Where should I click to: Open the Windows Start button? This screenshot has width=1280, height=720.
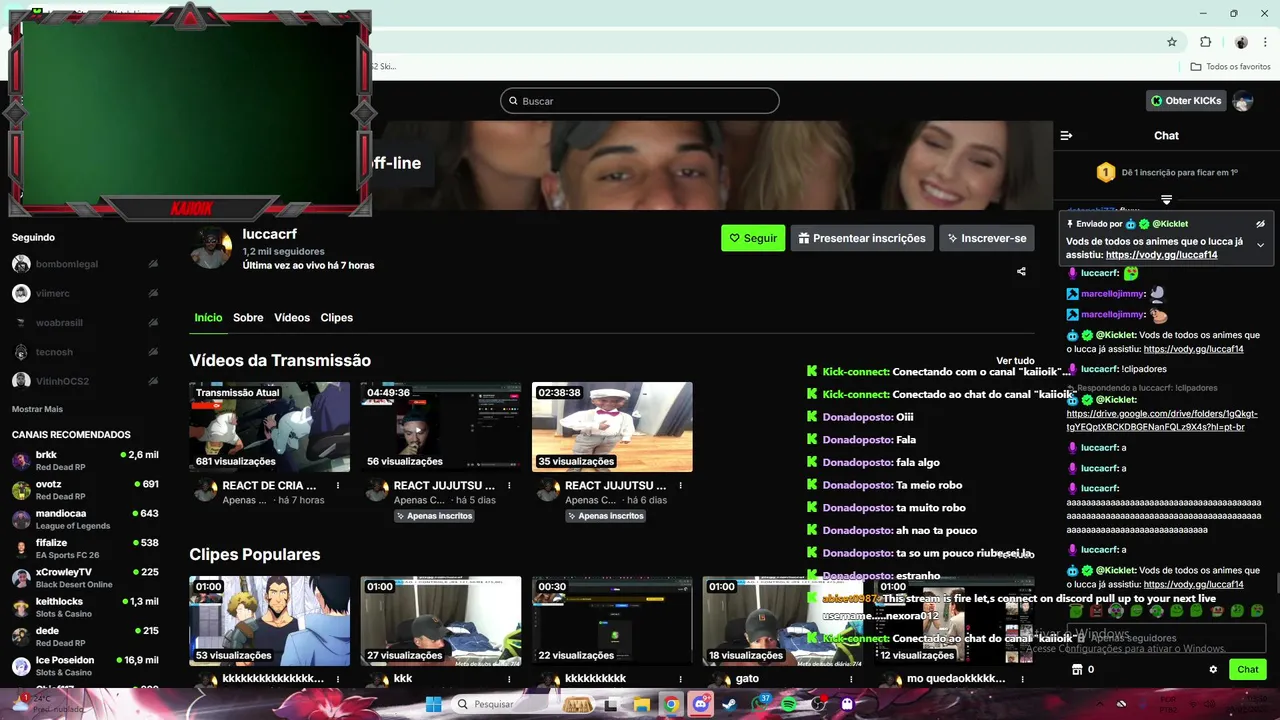click(x=434, y=704)
